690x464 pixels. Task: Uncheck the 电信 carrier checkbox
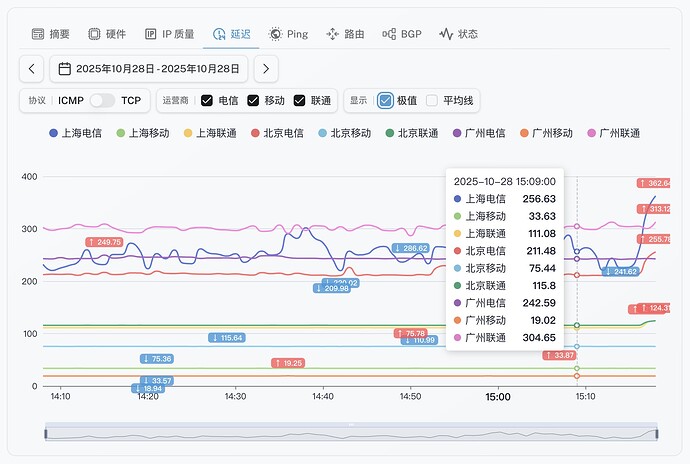pyautogui.click(x=206, y=101)
